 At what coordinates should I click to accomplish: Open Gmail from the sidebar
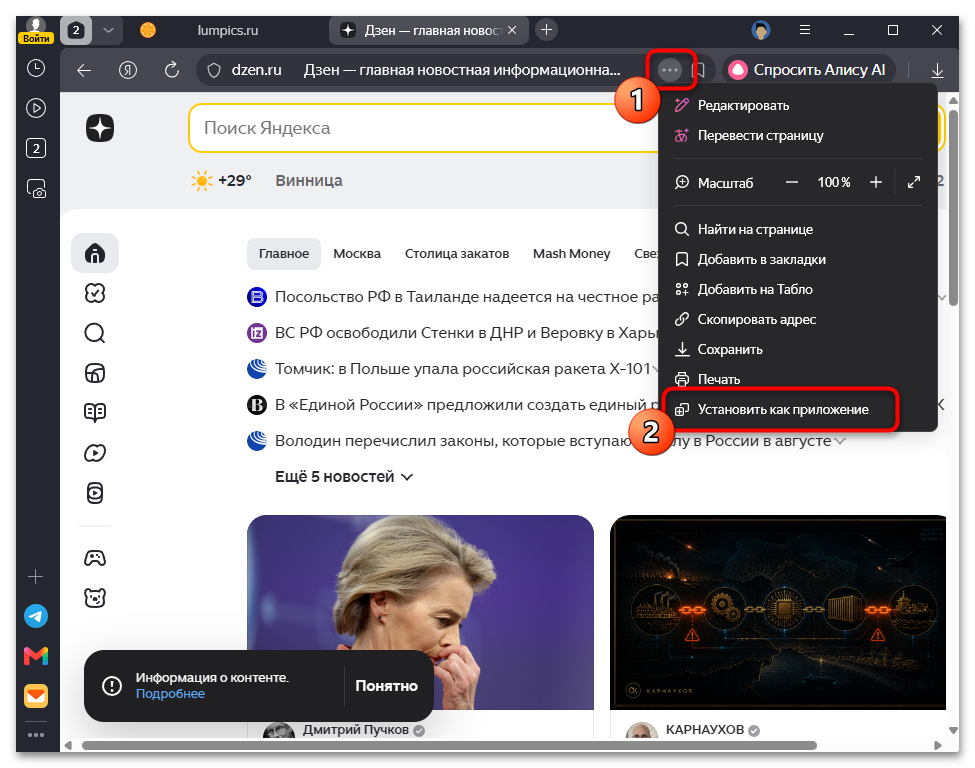click(x=36, y=656)
